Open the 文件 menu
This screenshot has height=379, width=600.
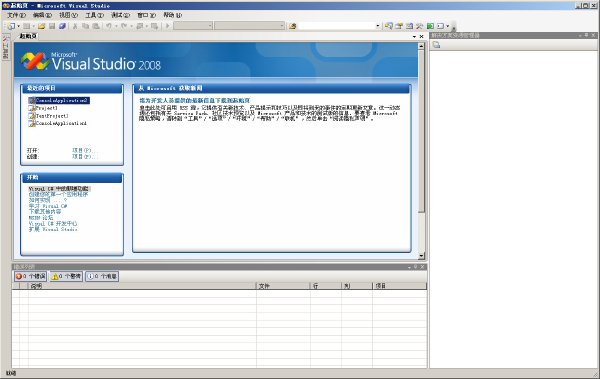[x=16, y=15]
